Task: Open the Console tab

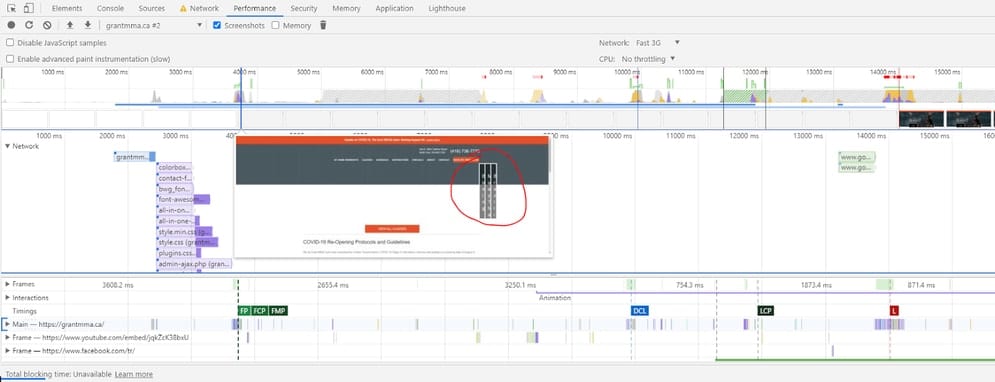Action: point(110,8)
